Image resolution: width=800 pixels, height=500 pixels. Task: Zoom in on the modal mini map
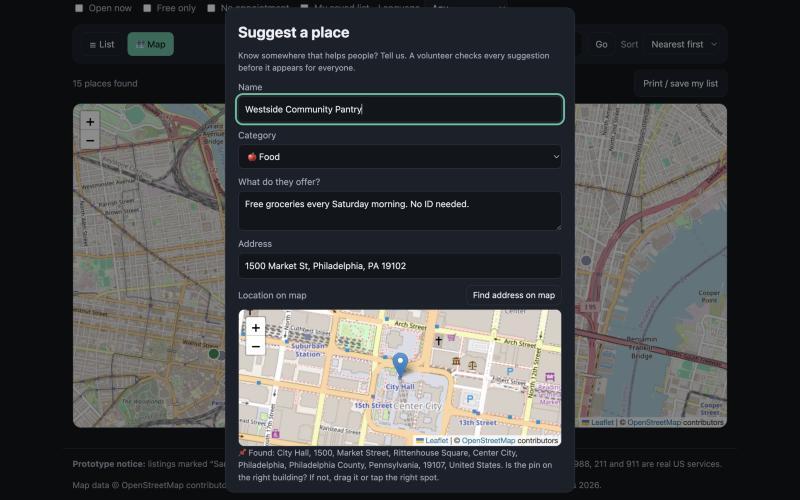pos(256,328)
